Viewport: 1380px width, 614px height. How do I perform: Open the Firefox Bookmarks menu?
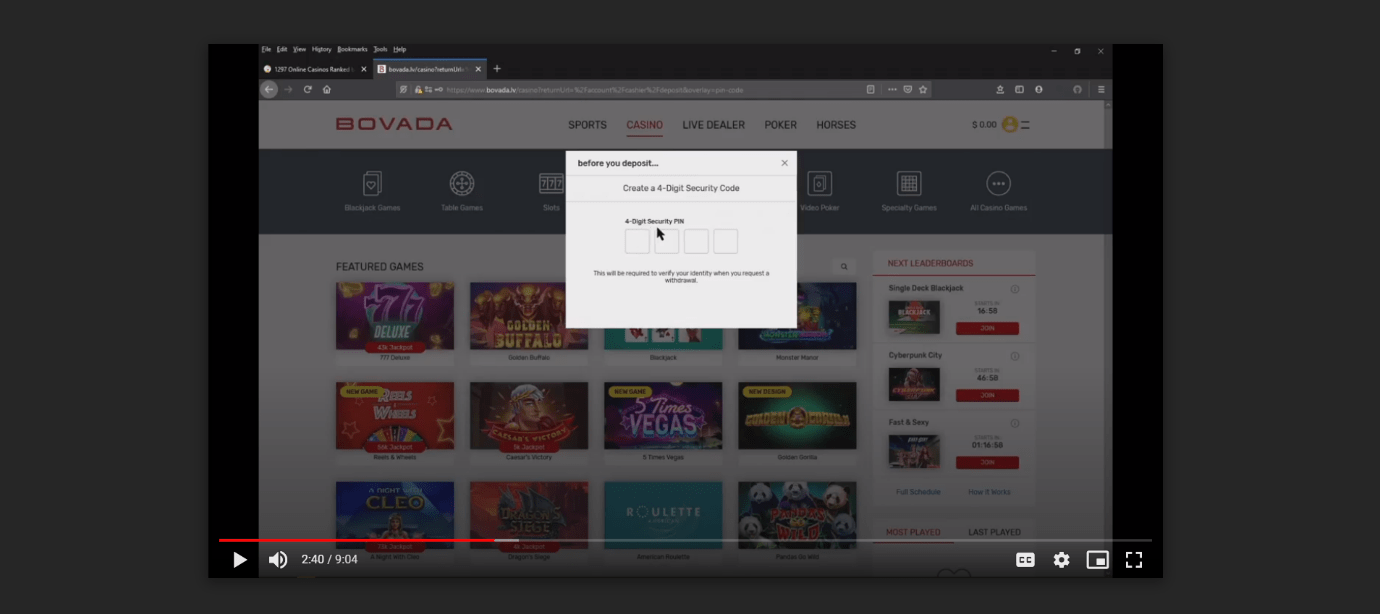(x=352, y=49)
